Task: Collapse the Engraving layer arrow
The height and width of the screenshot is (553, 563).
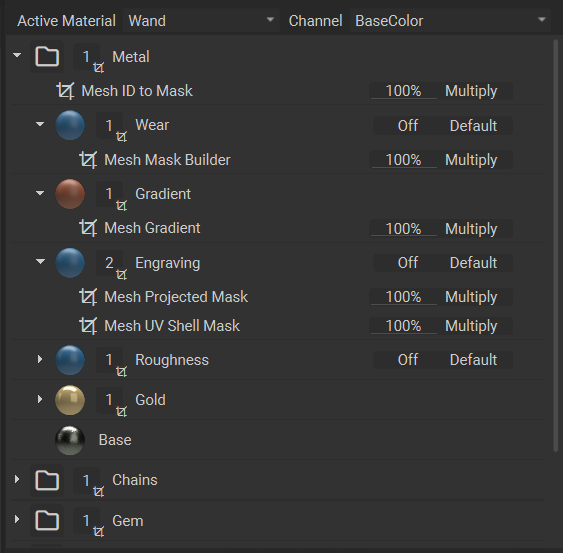Action: [x=40, y=261]
